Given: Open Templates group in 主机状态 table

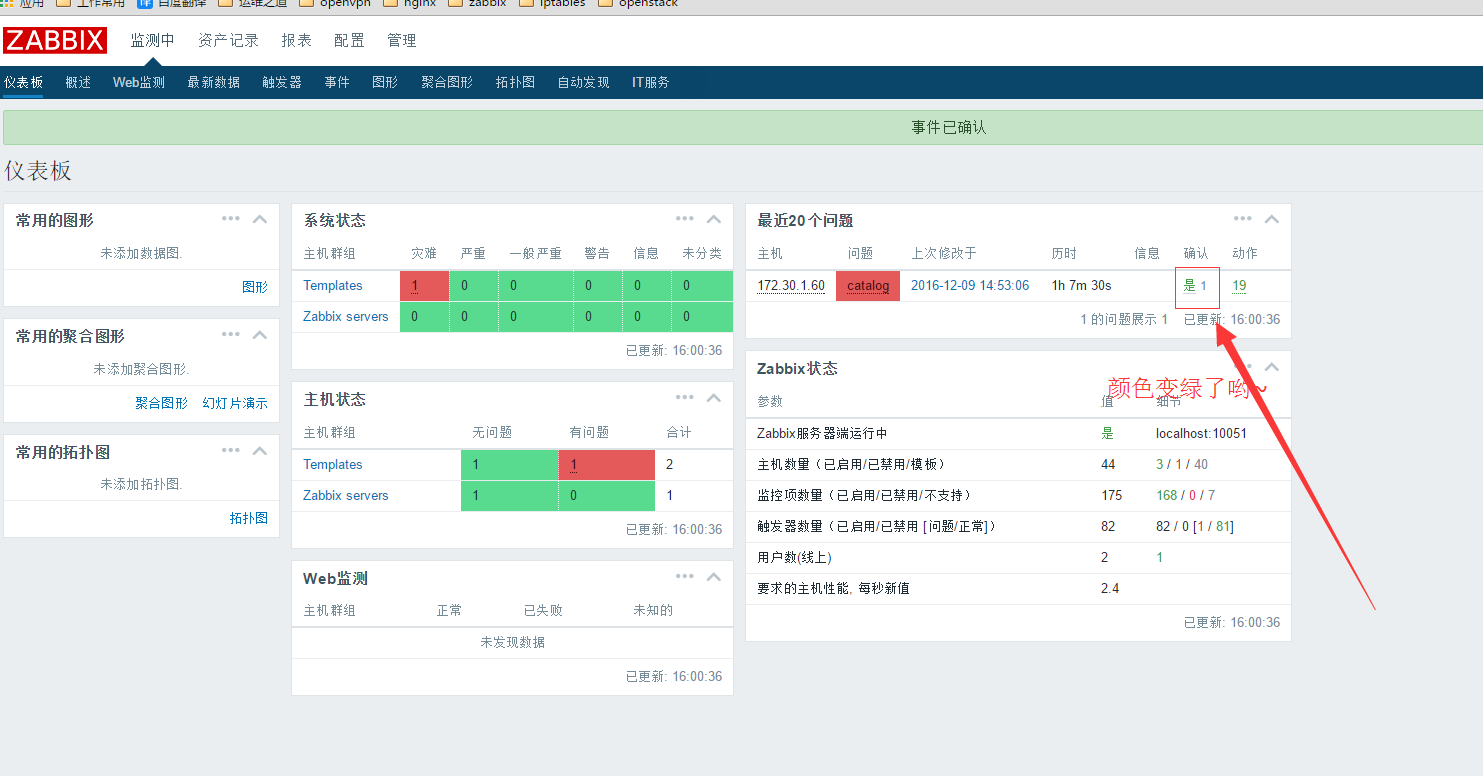Looking at the screenshot, I should click(x=333, y=465).
